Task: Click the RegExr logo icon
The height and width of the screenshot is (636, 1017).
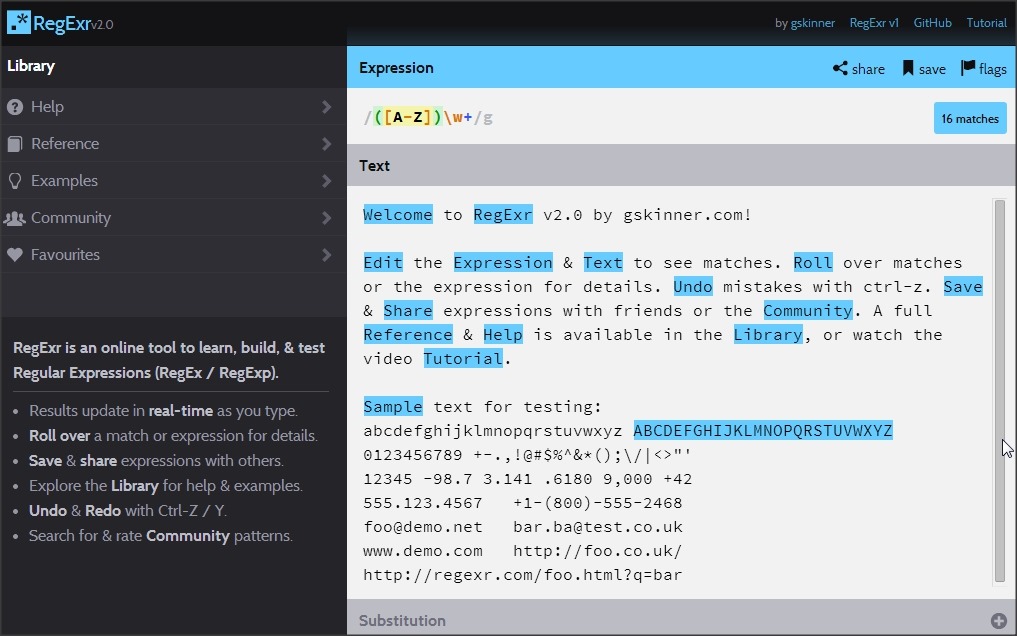Action: [x=19, y=22]
